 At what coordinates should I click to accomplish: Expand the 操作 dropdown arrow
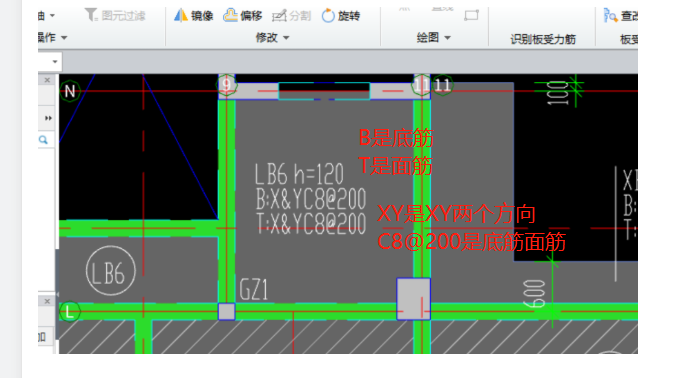click(64, 38)
